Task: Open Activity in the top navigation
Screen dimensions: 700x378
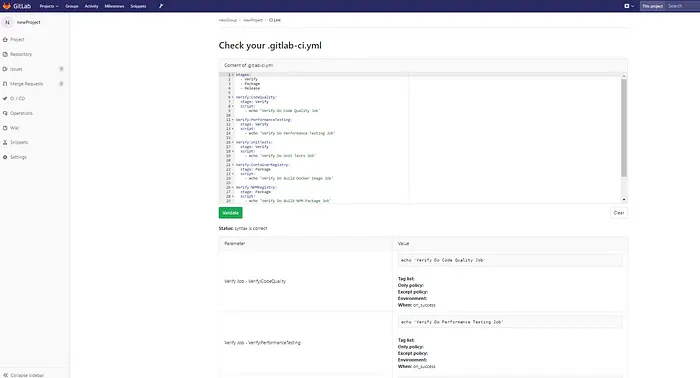Action: [92, 6]
